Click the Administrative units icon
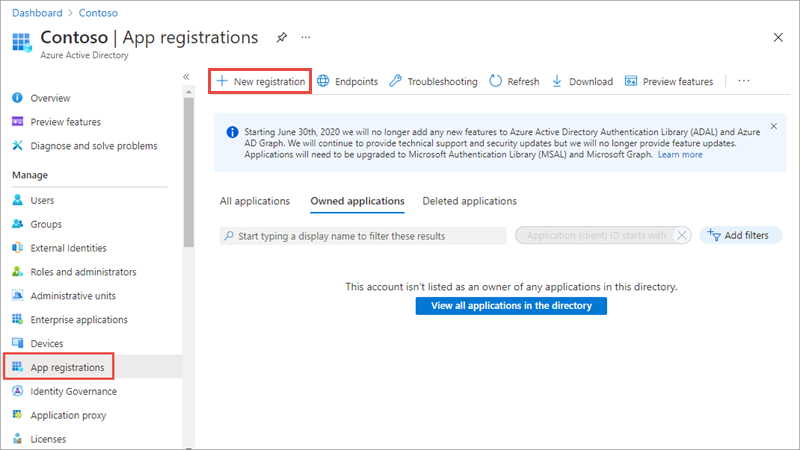 (x=17, y=295)
